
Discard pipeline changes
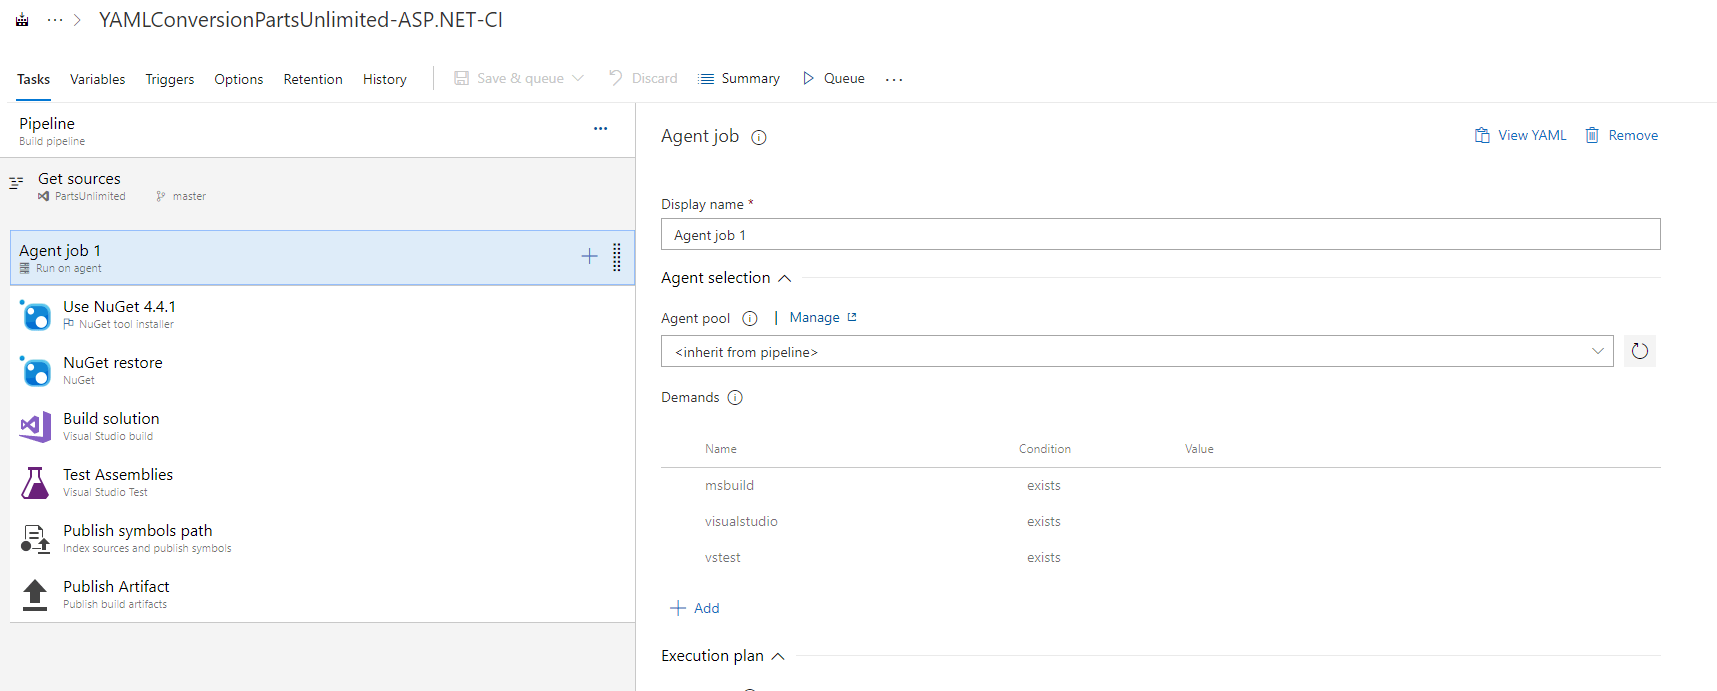pyautogui.click(x=643, y=78)
